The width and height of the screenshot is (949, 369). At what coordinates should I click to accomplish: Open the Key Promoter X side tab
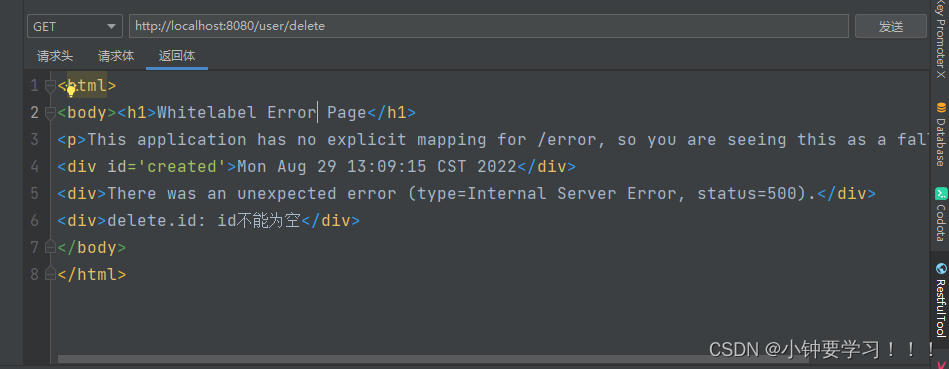[940, 39]
